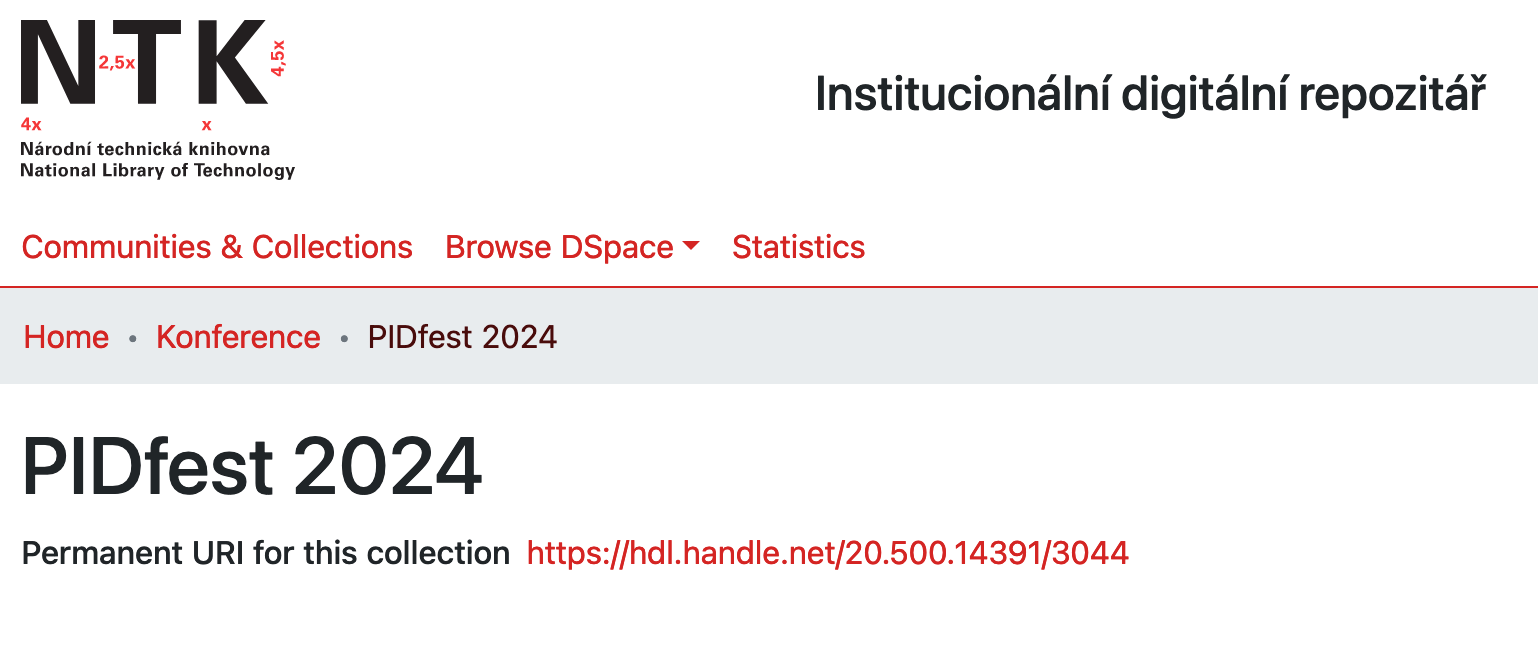Click the Národní technická knihovna text

point(145,149)
